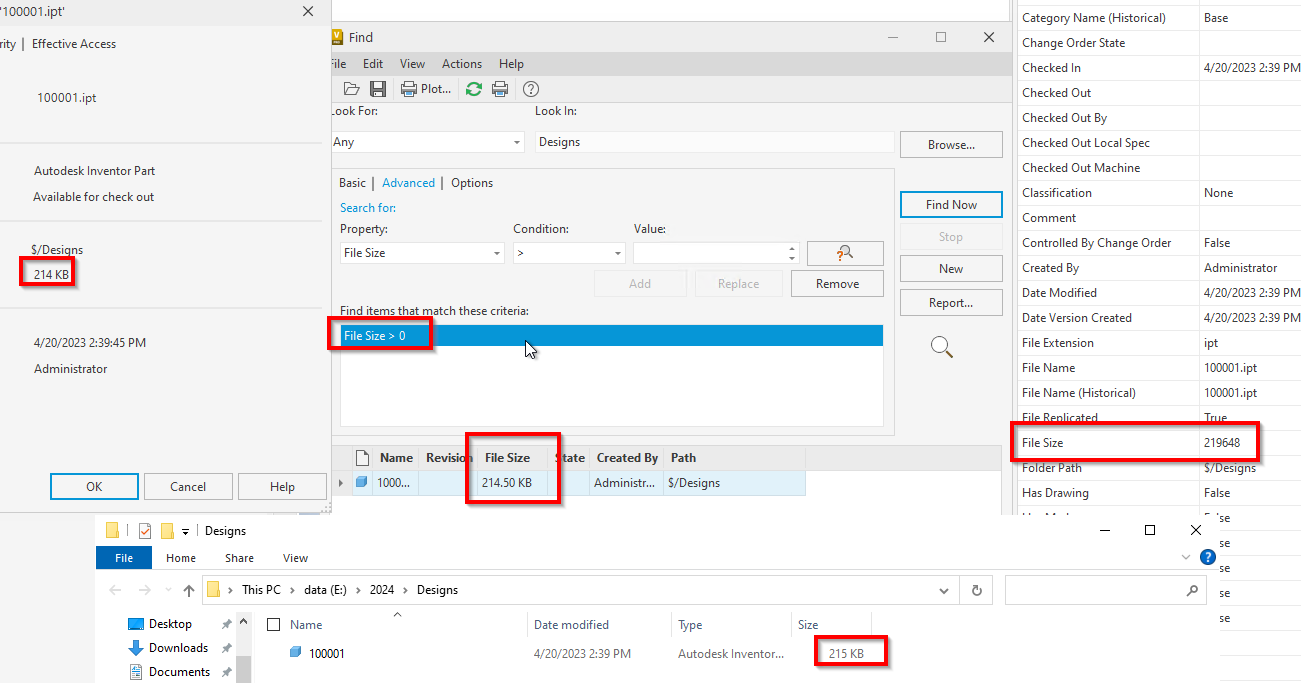
Task: Check the Name column checkbox in Explorer
Action: pos(273,624)
